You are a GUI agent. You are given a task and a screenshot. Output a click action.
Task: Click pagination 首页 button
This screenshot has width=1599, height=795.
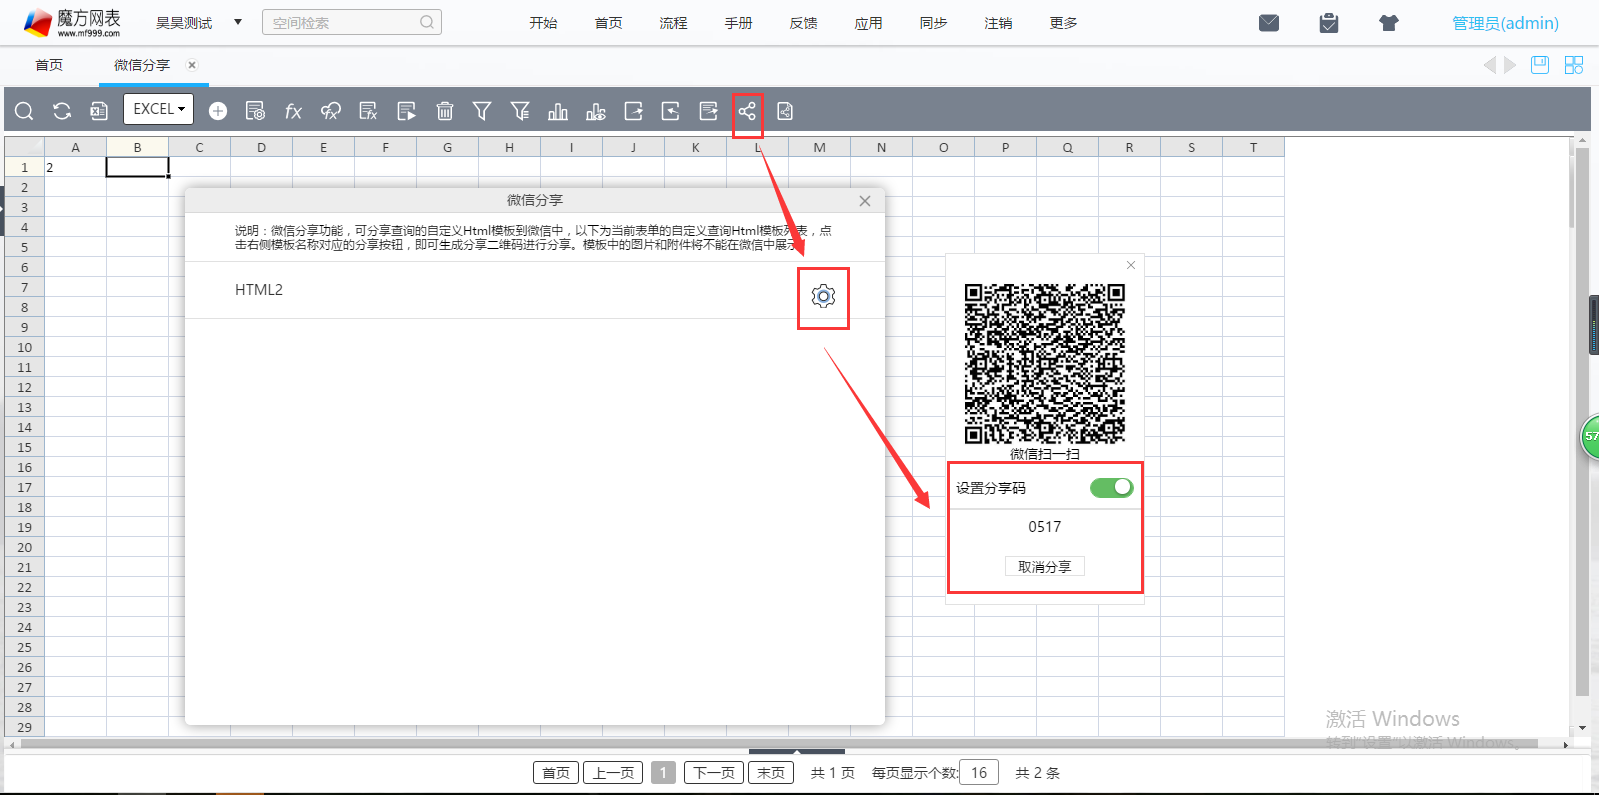pyautogui.click(x=556, y=773)
